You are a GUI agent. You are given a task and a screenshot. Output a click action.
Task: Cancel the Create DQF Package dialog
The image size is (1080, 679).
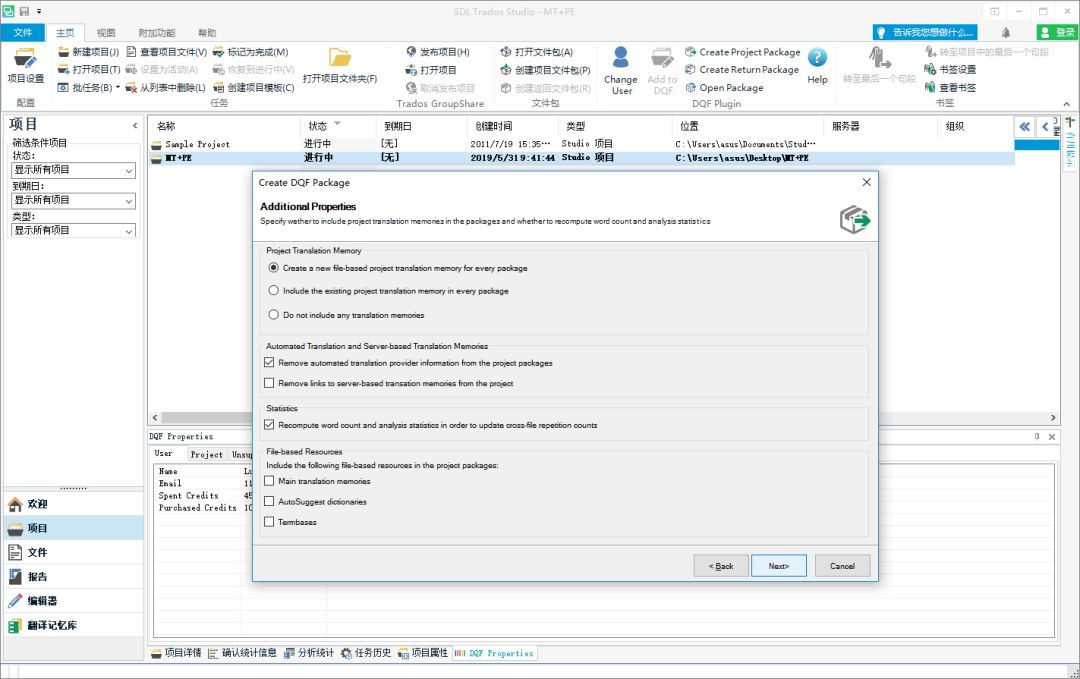coord(841,565)
